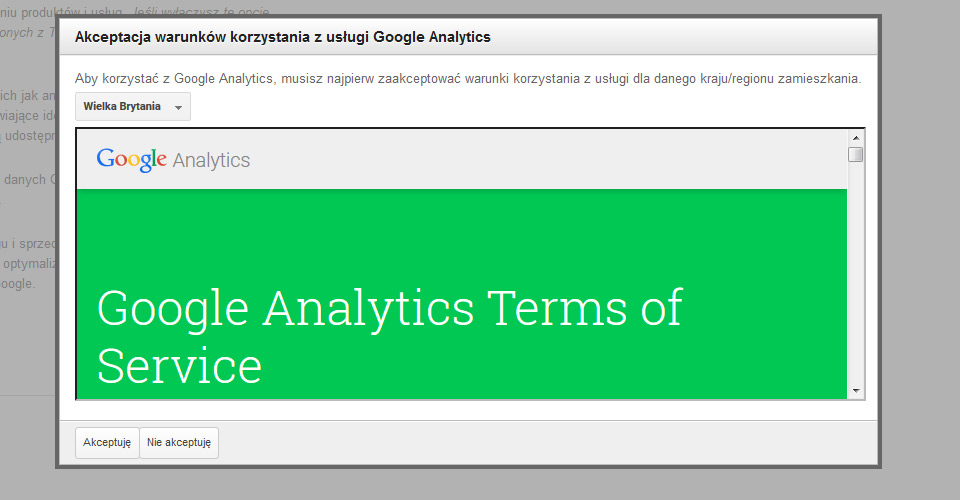Viewport: 960px width, 500px height.
Task: Click the terms scrollbar thumb
Action: tap(856, 154)
